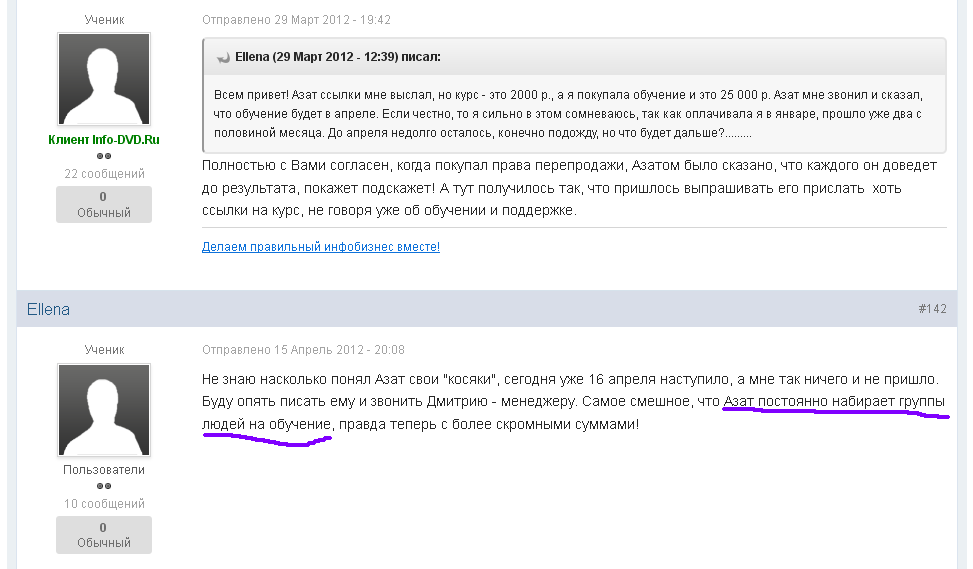Click reputation box under Ellena's 10 сообщений

point(104,535)
